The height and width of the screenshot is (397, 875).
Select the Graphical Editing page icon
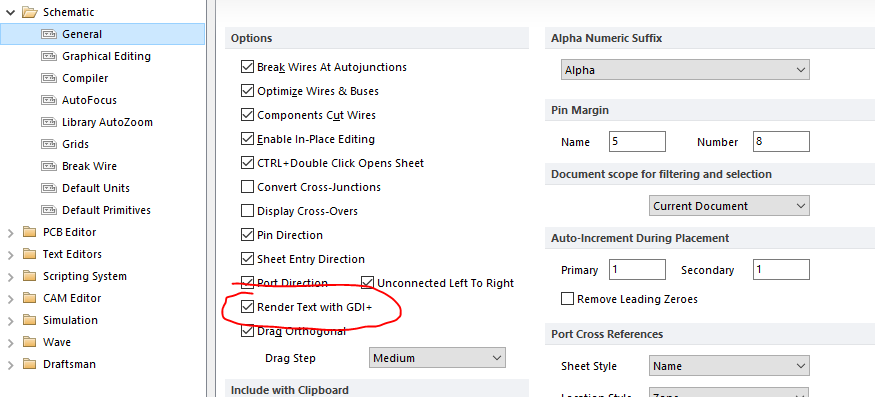click(x=49, y=56)
